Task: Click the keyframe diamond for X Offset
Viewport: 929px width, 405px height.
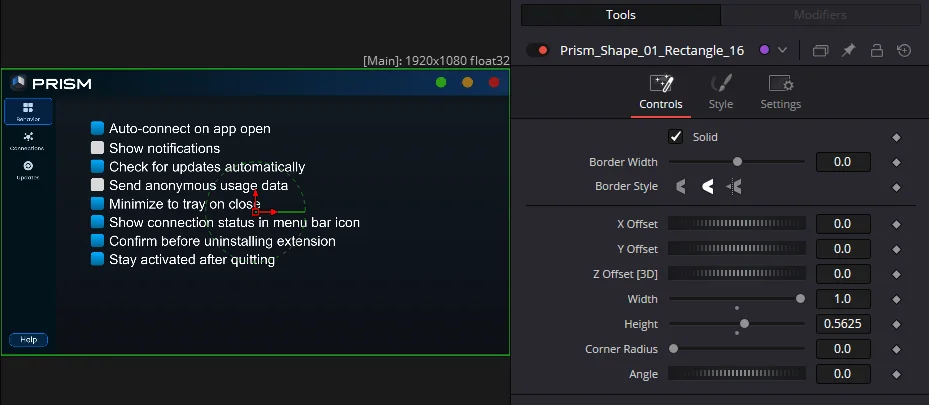Action: (x=896, y=224)
